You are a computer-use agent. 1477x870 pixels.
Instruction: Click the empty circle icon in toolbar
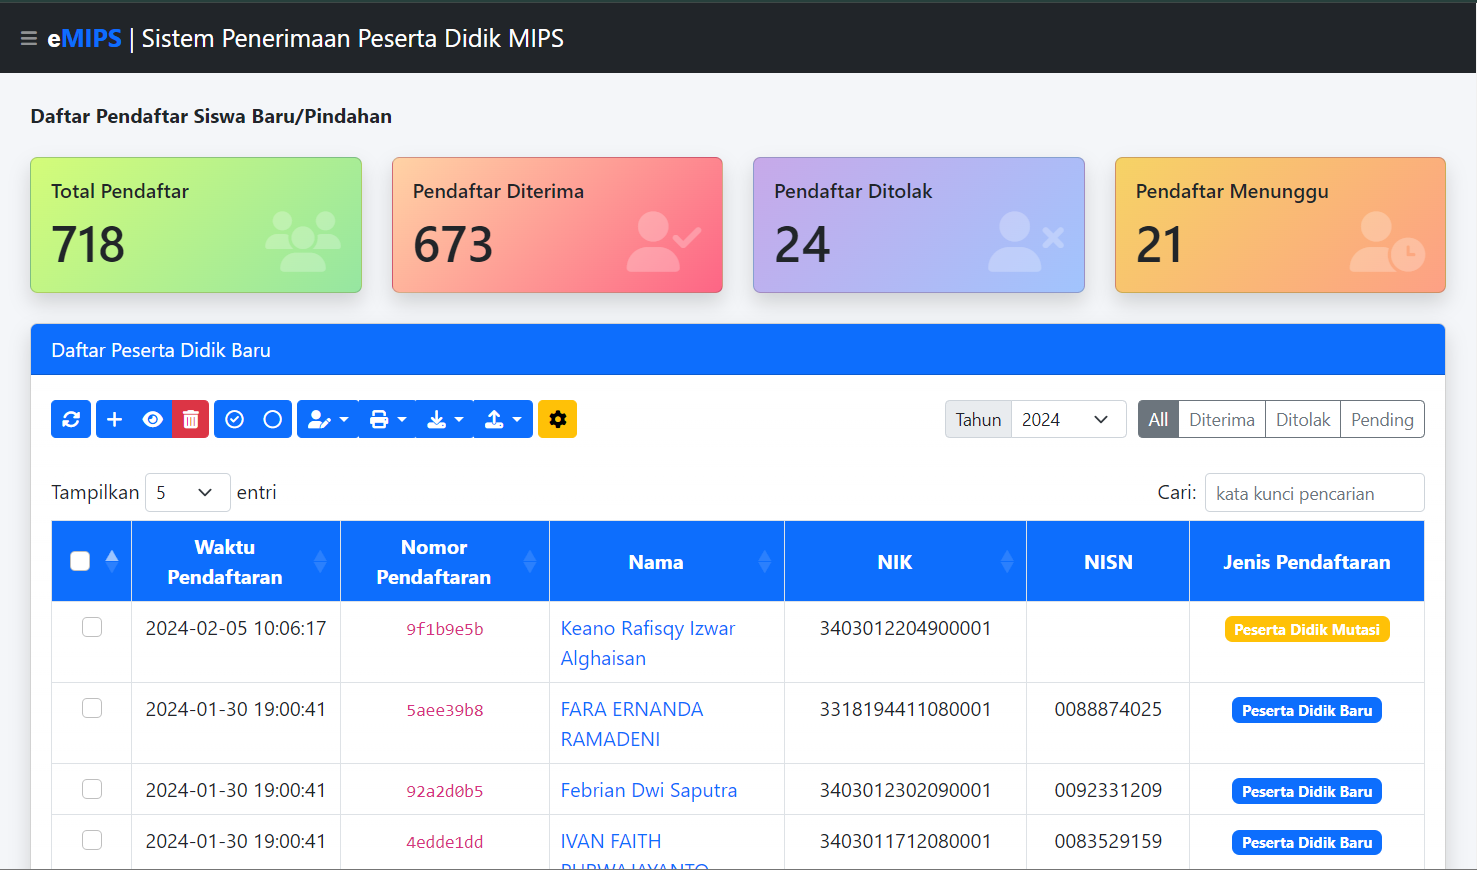click(x=272, y=419)
